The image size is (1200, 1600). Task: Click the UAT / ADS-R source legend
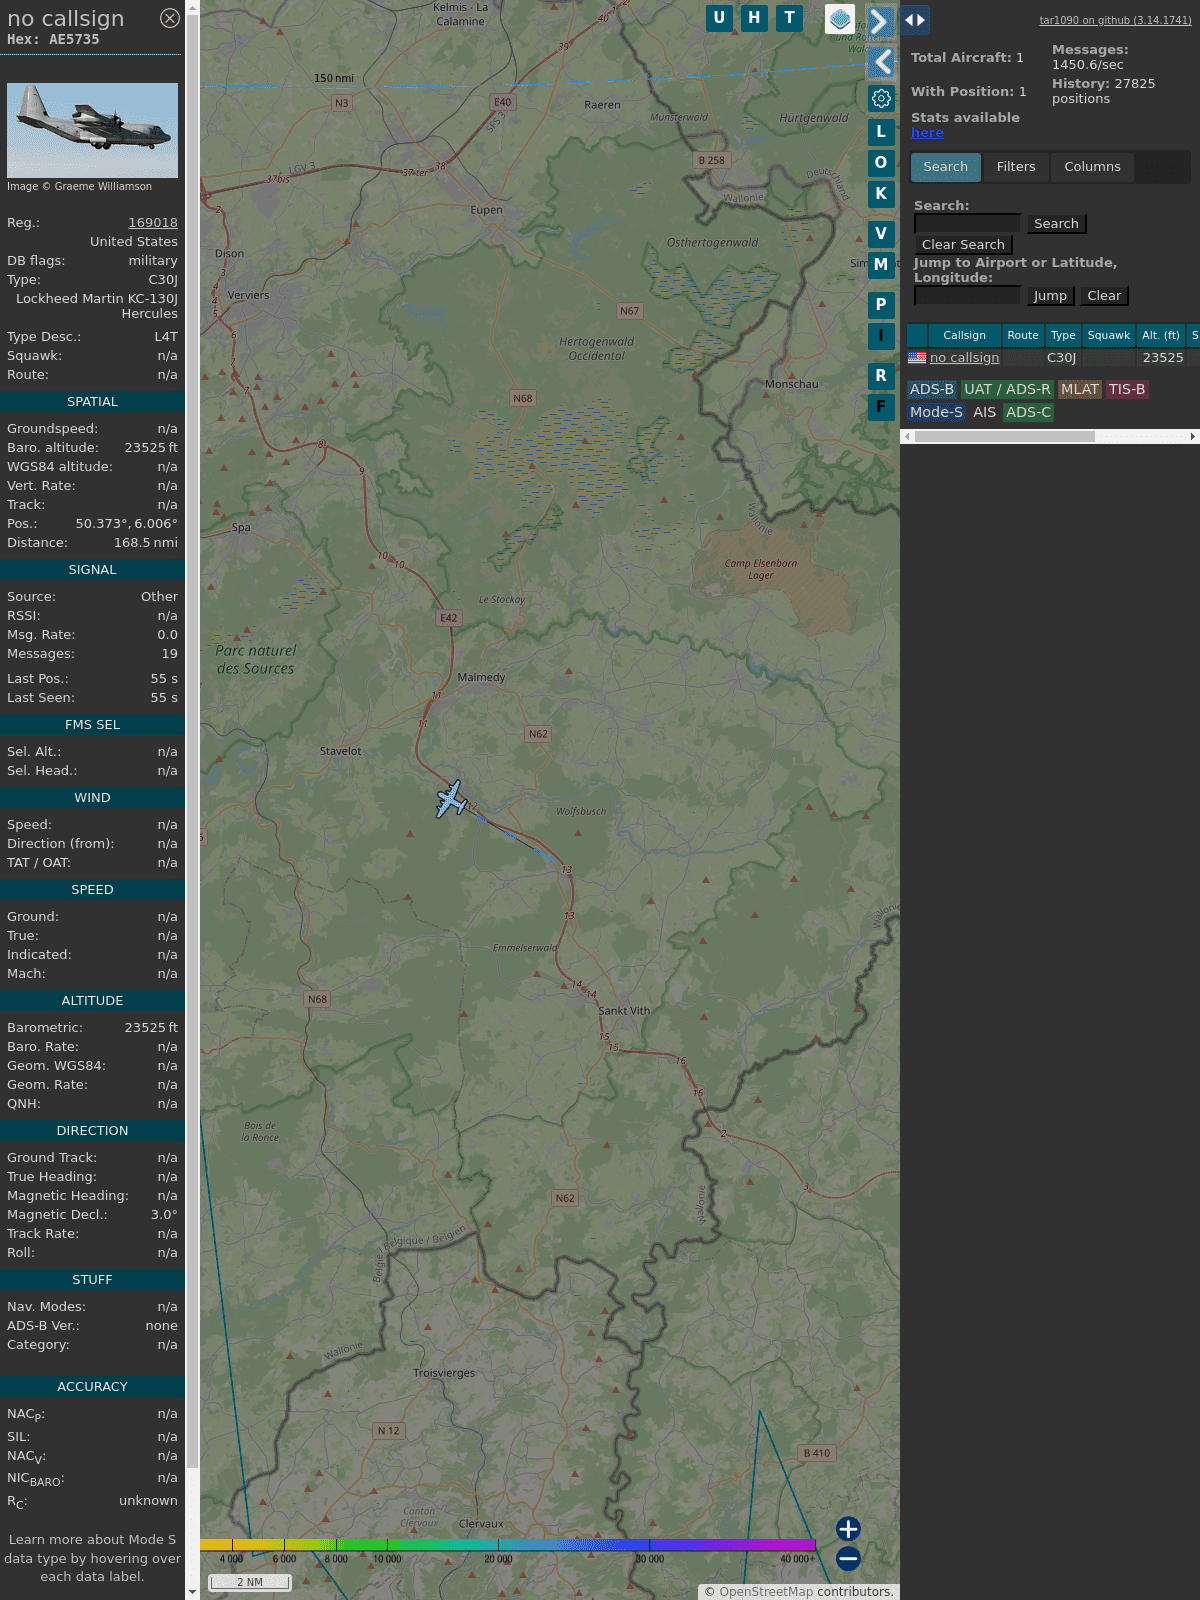pyautogui.click(x=1007, y=390)
